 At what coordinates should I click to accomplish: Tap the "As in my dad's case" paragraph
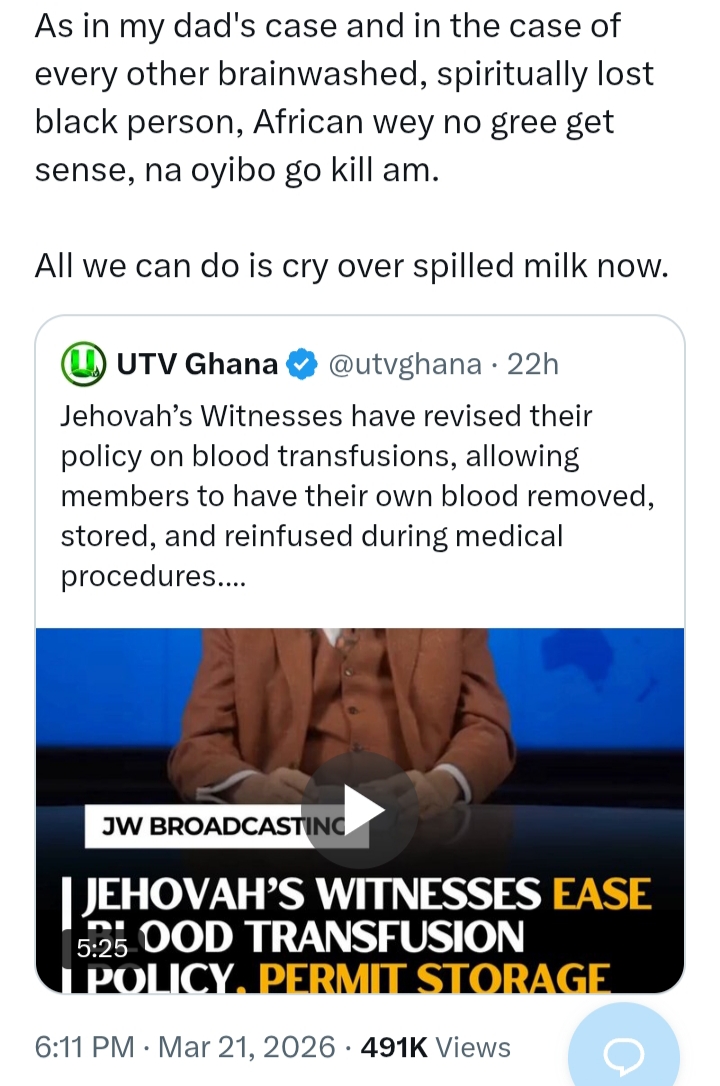coord(327,97)
